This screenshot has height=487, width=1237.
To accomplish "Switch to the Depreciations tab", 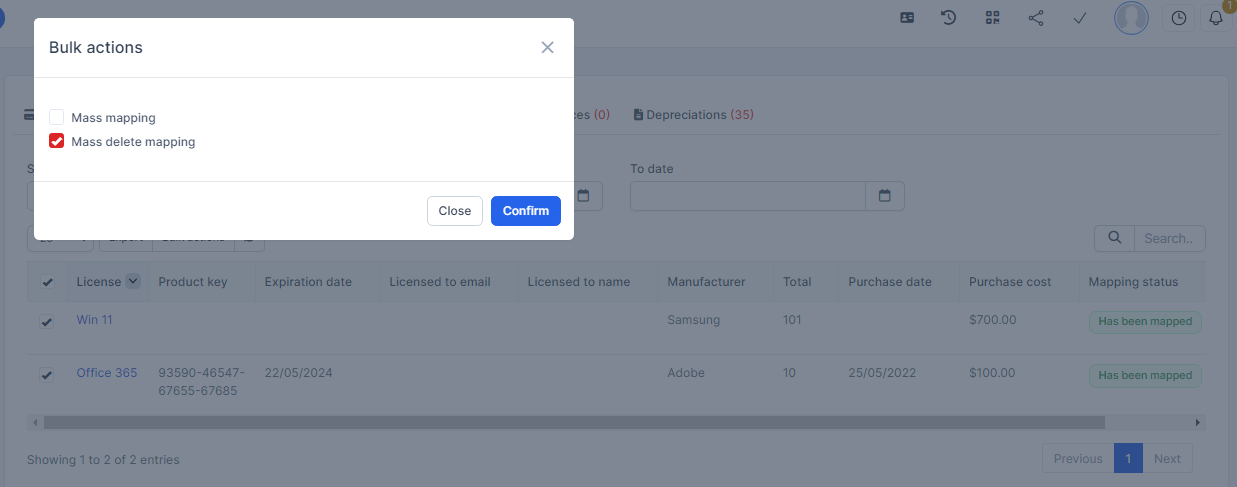I will click(693, 115).
